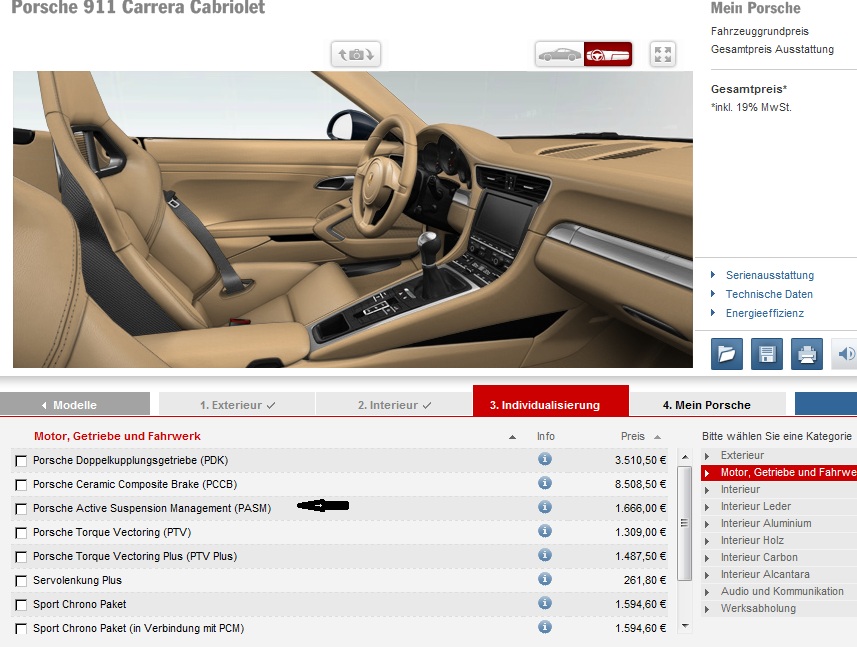Viewport: 857px width, 647px height.
Task: Enable Porsche Doppelkupplungsgetriebe (PDK) checkbox
Action: [x=21, y=461]
